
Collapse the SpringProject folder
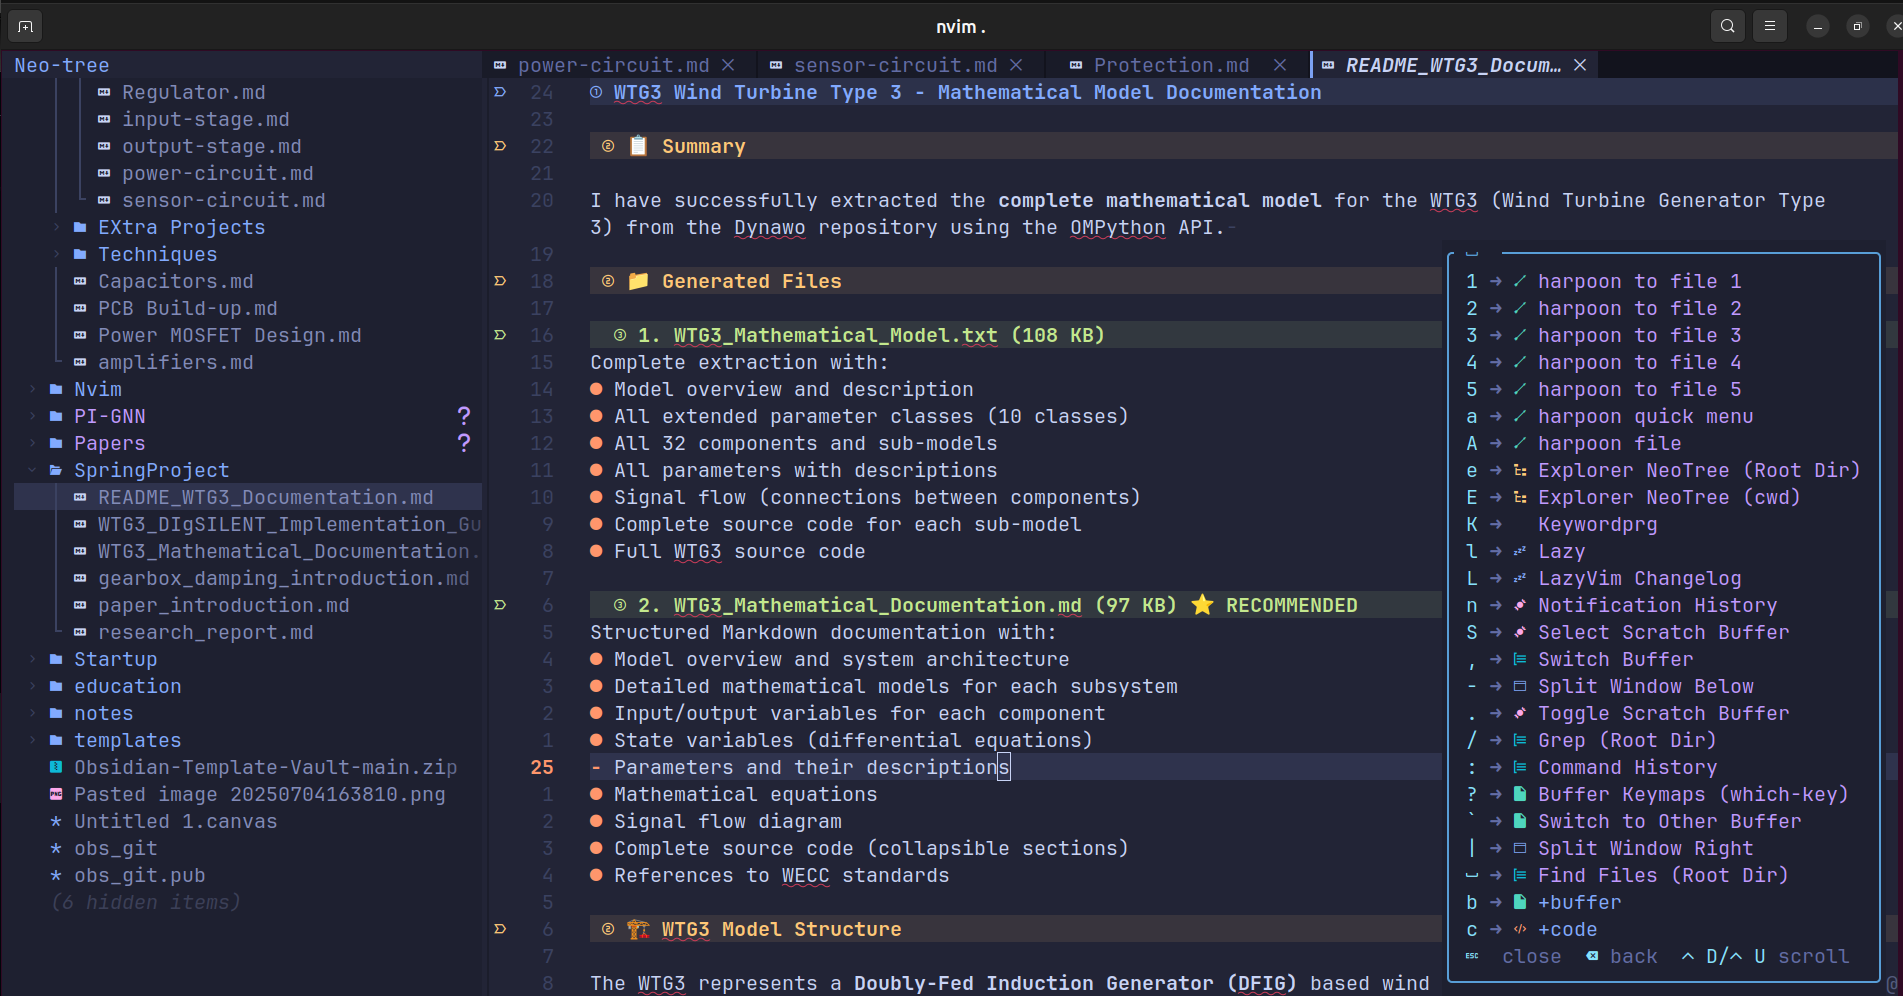33,470
